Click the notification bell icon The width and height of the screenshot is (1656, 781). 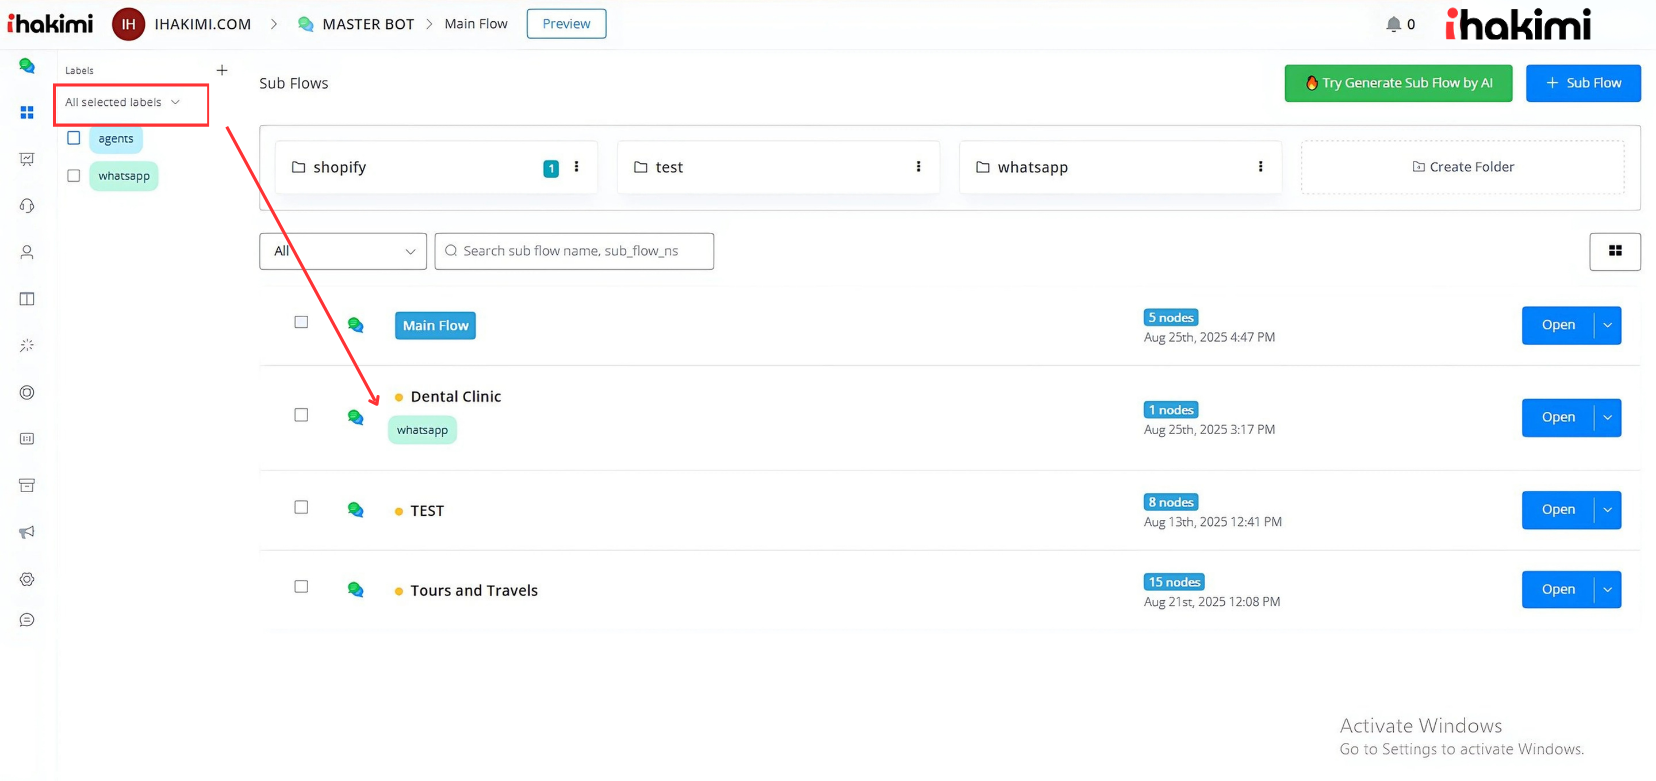click(1393, 24)
